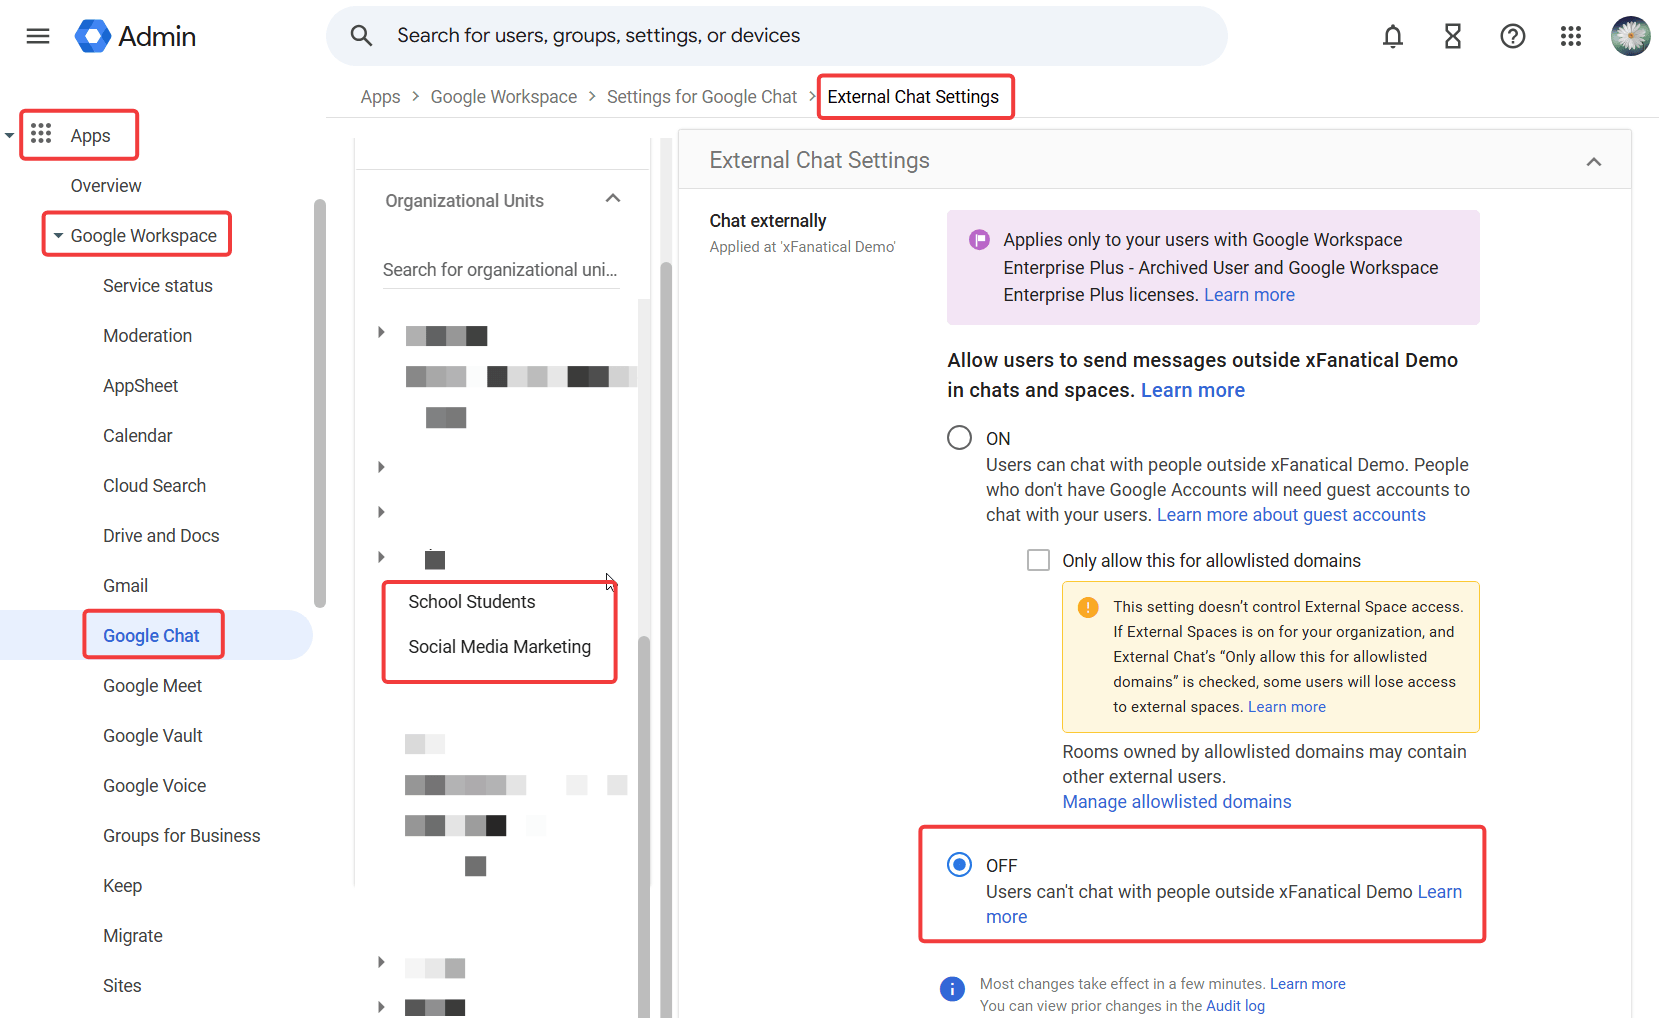The image size is (1660, 1019).
Task: Click Learn more in the license notice
Action: click(1249, 295)
